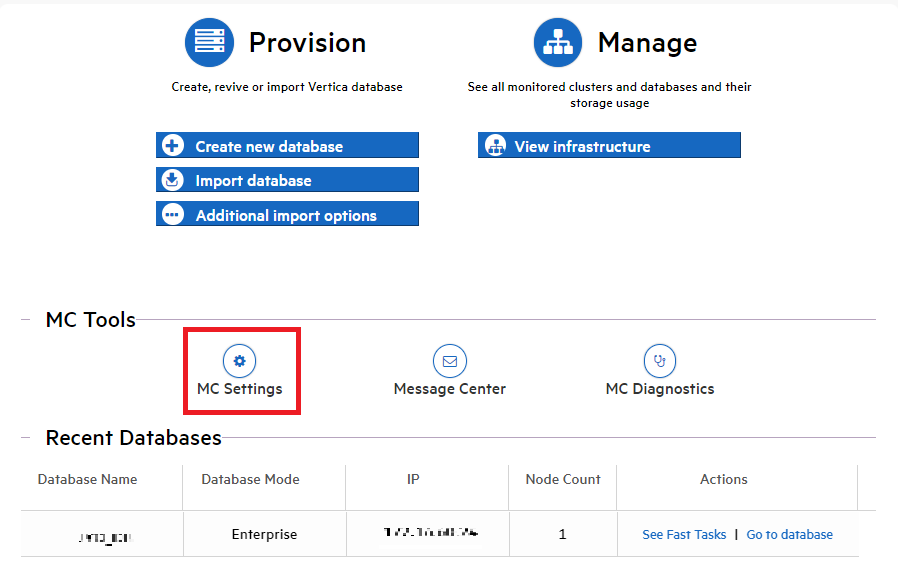
Task: Click the blurred database name in the row
Action: coord(103,537)
